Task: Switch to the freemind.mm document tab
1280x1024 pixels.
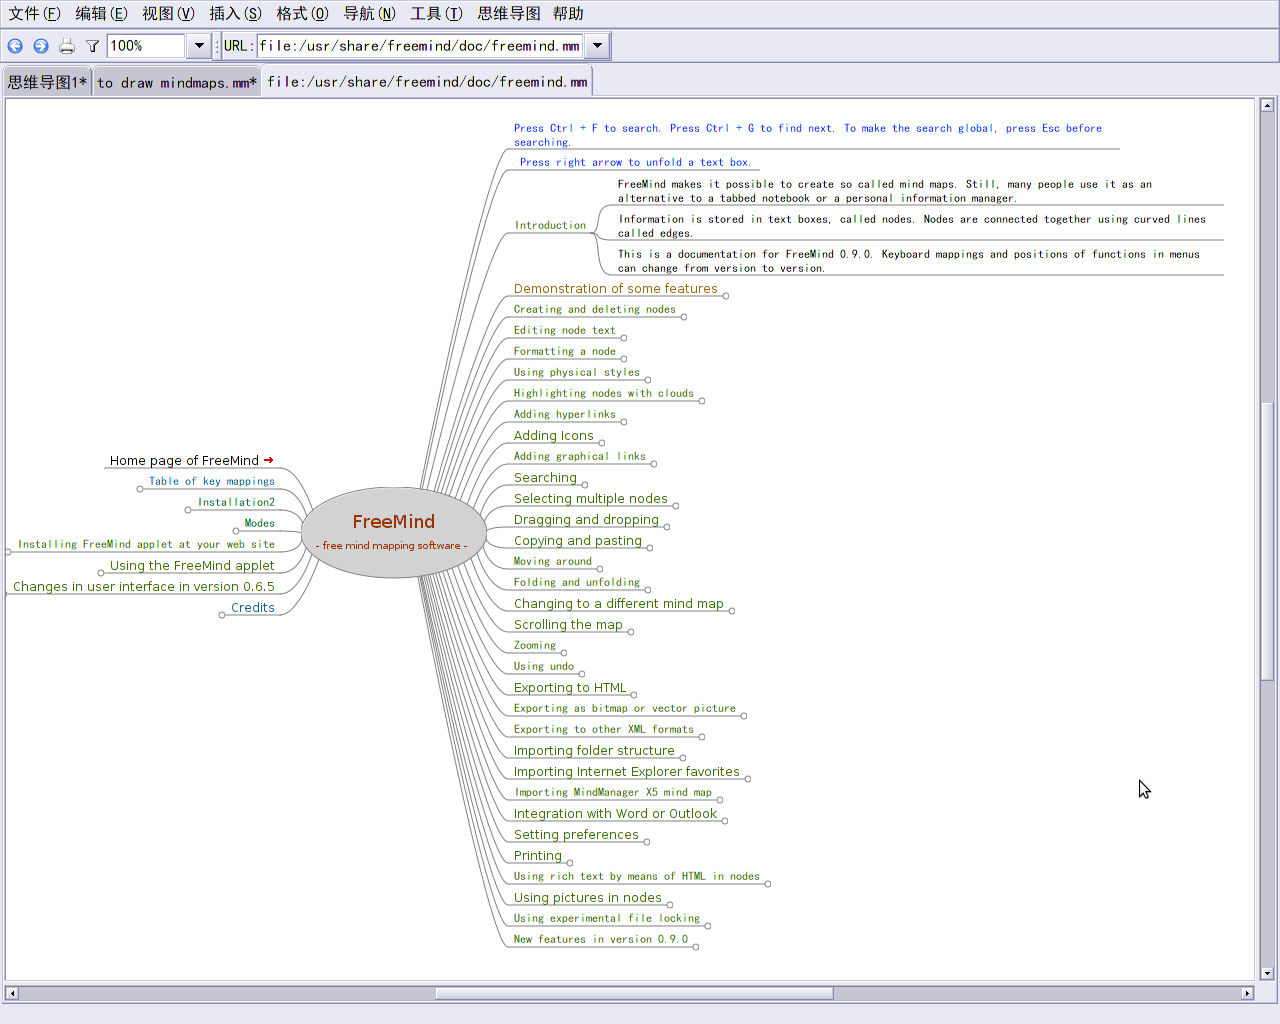Action: [x=427, y=82]
